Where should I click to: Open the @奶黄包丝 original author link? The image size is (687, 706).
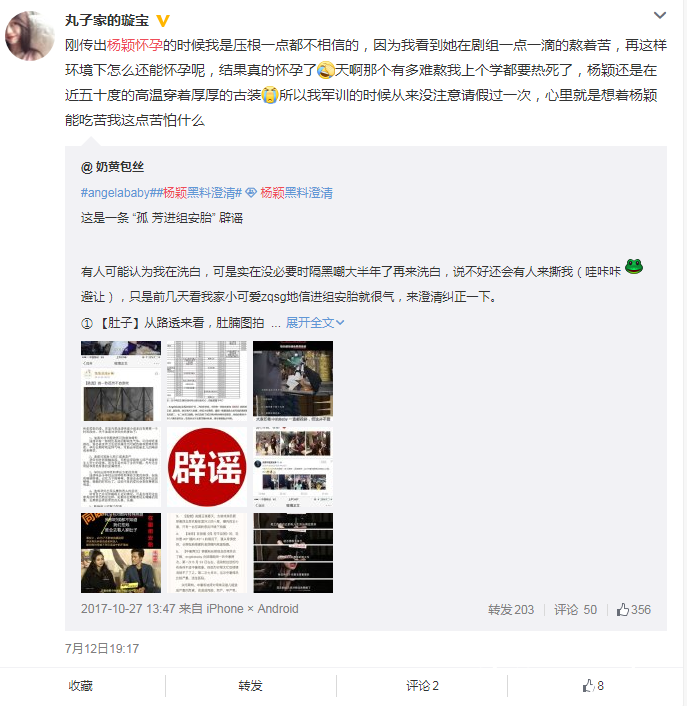click(x=112, y=167)
